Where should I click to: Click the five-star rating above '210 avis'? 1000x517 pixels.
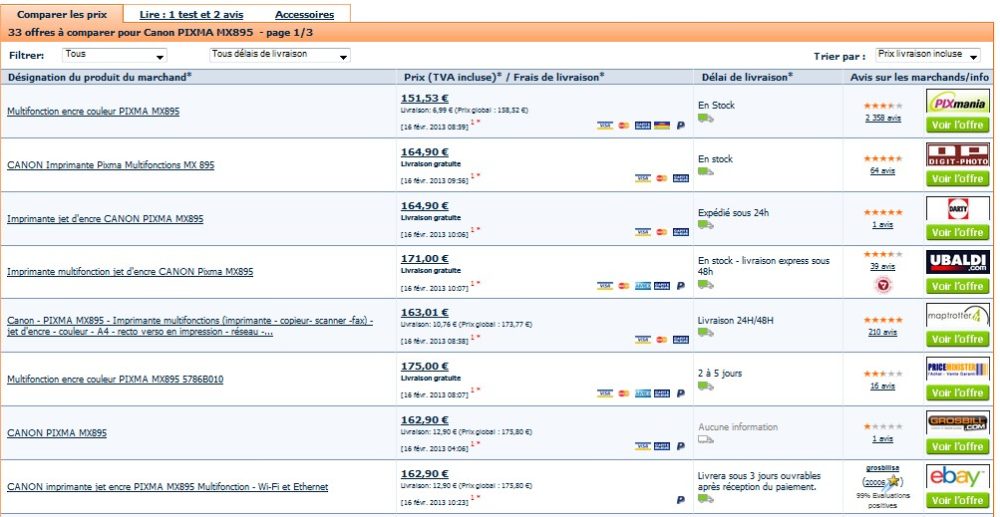883,320
